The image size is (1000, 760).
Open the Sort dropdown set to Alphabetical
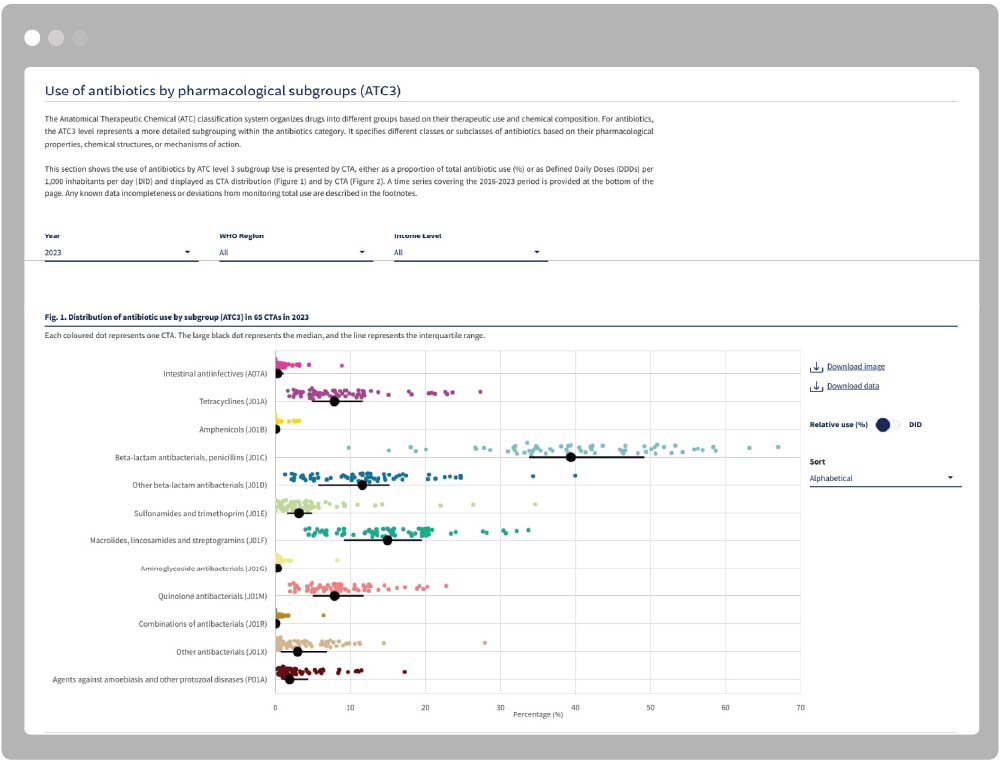pyautogui.click(x=884, y=478)
